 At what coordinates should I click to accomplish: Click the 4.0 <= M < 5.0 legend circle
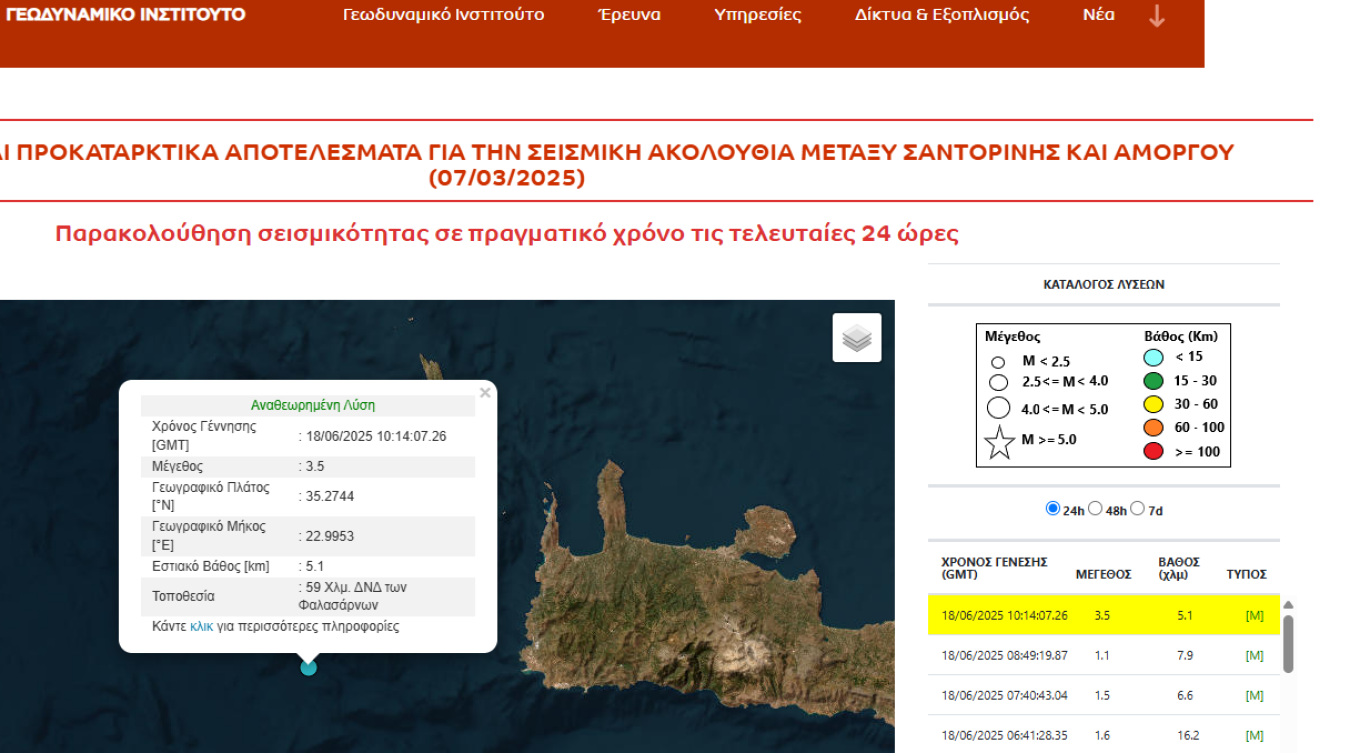[998, 408]
